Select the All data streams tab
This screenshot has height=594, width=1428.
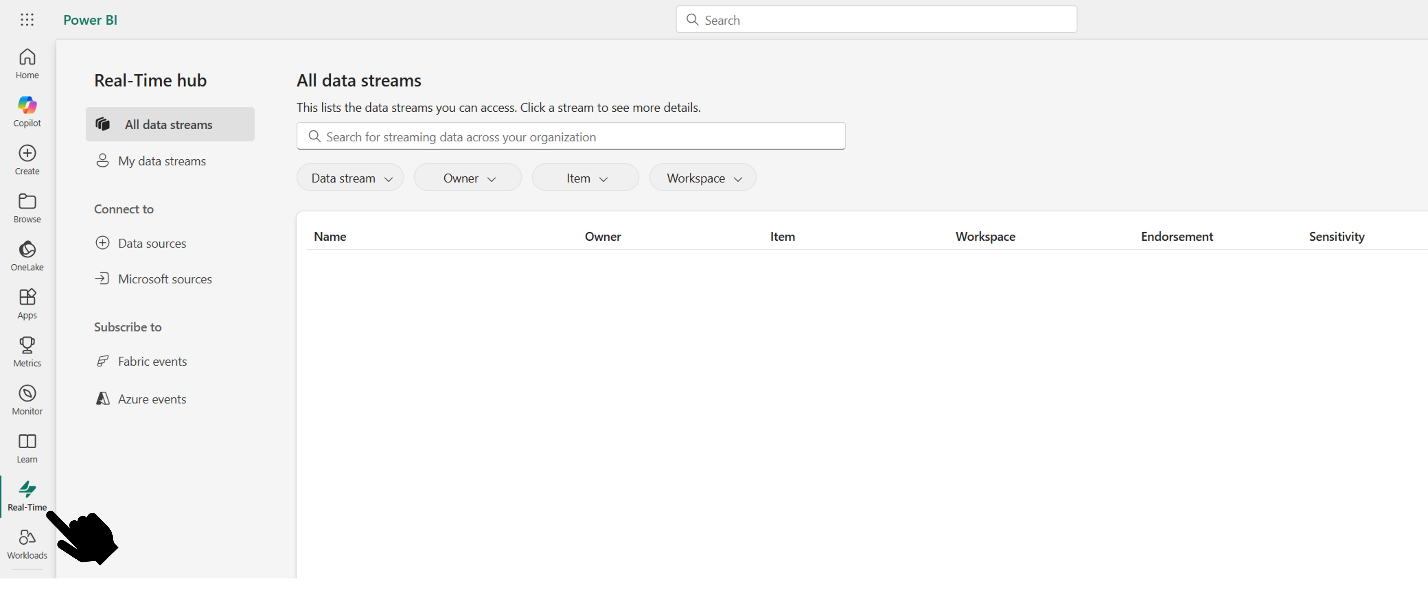pyautogui.click(x=169, y=124)
